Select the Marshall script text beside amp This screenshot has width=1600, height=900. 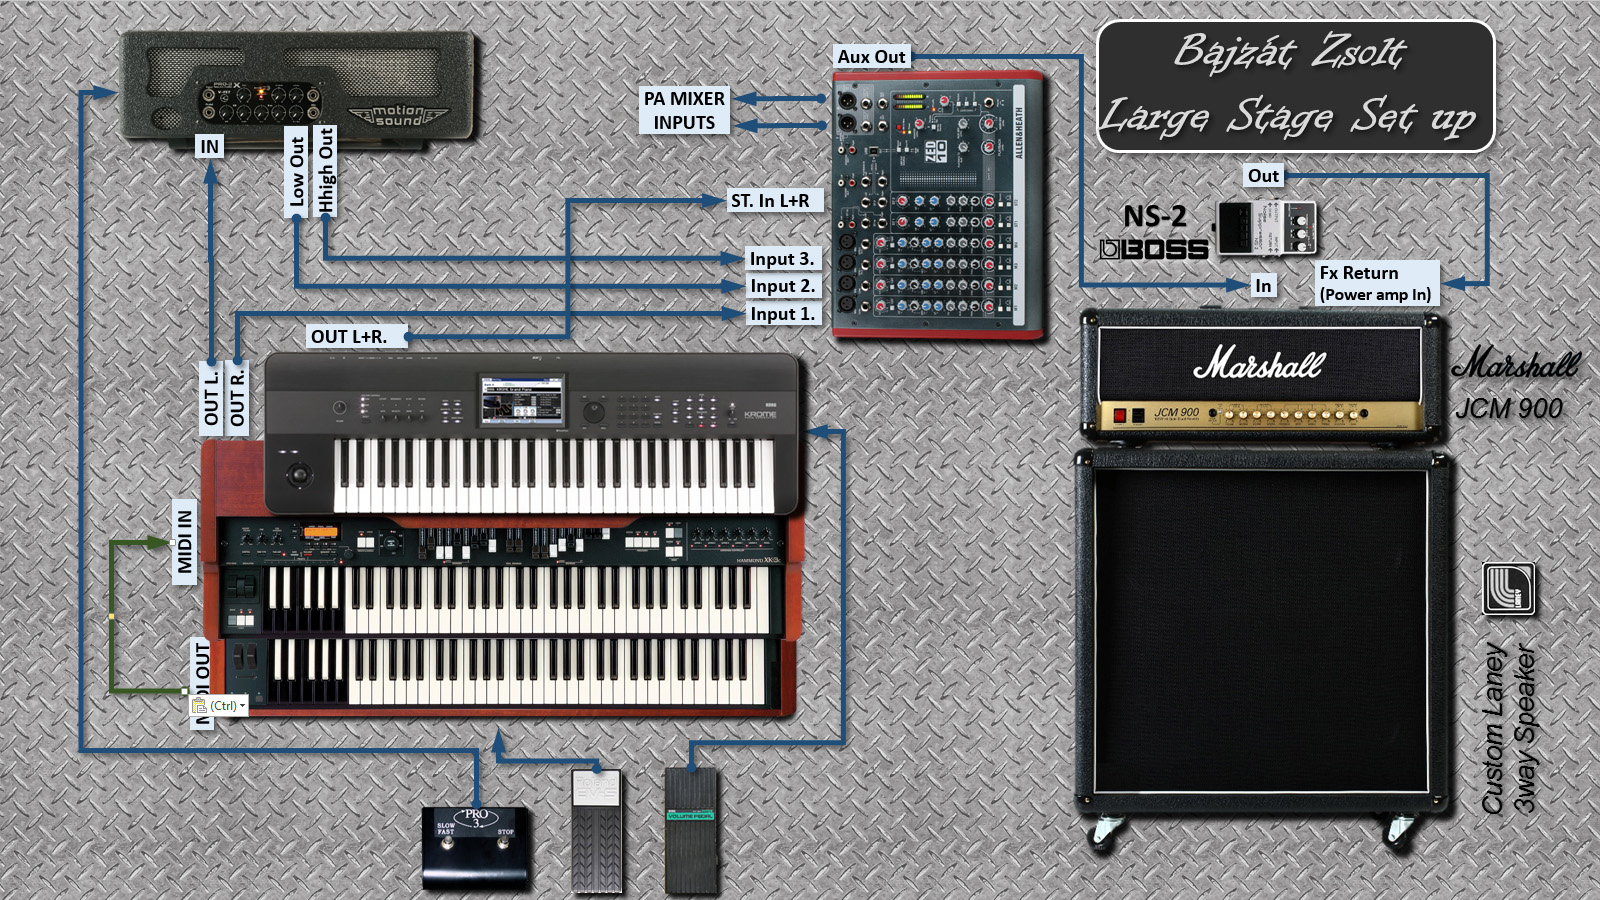click(1516, 364)
